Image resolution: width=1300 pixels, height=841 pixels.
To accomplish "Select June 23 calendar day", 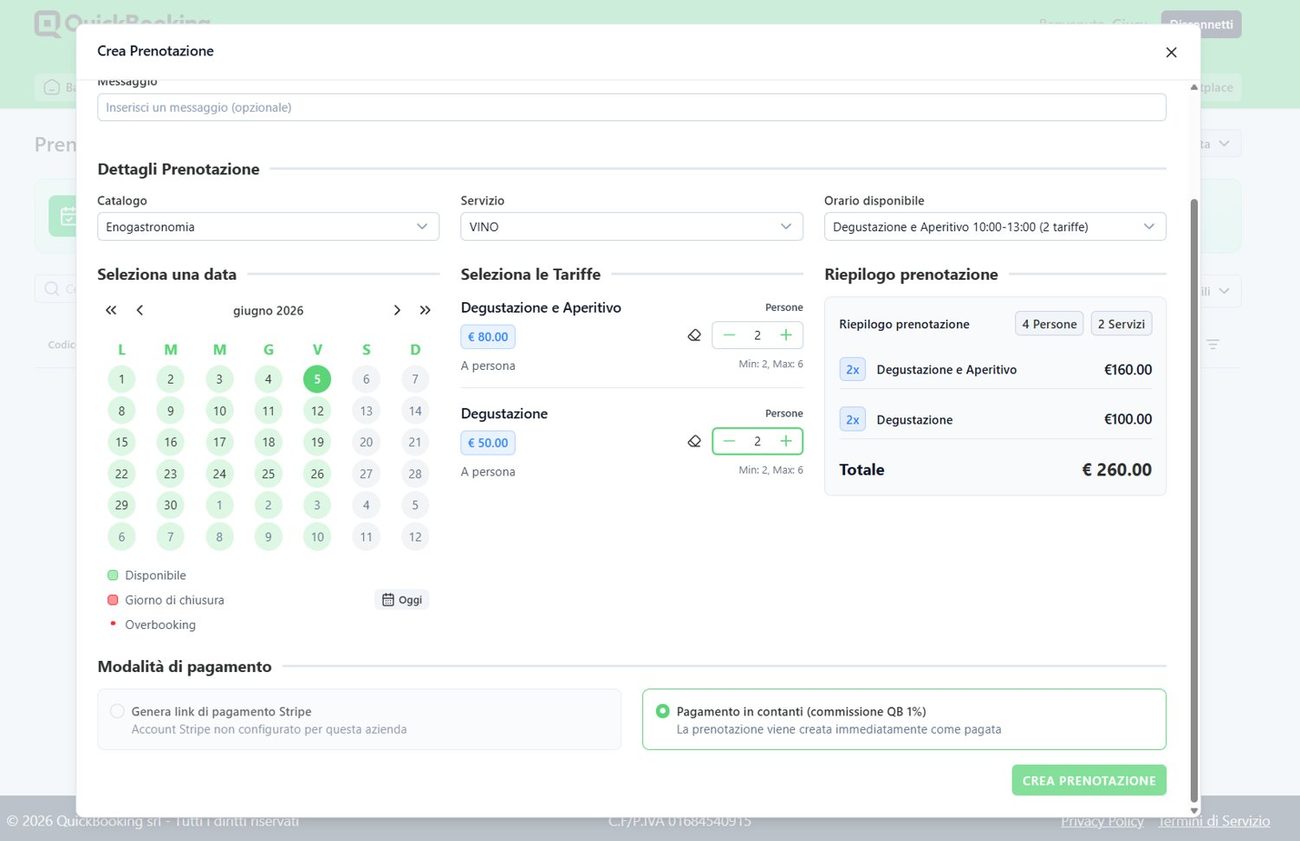I will [x=170, y=474].
